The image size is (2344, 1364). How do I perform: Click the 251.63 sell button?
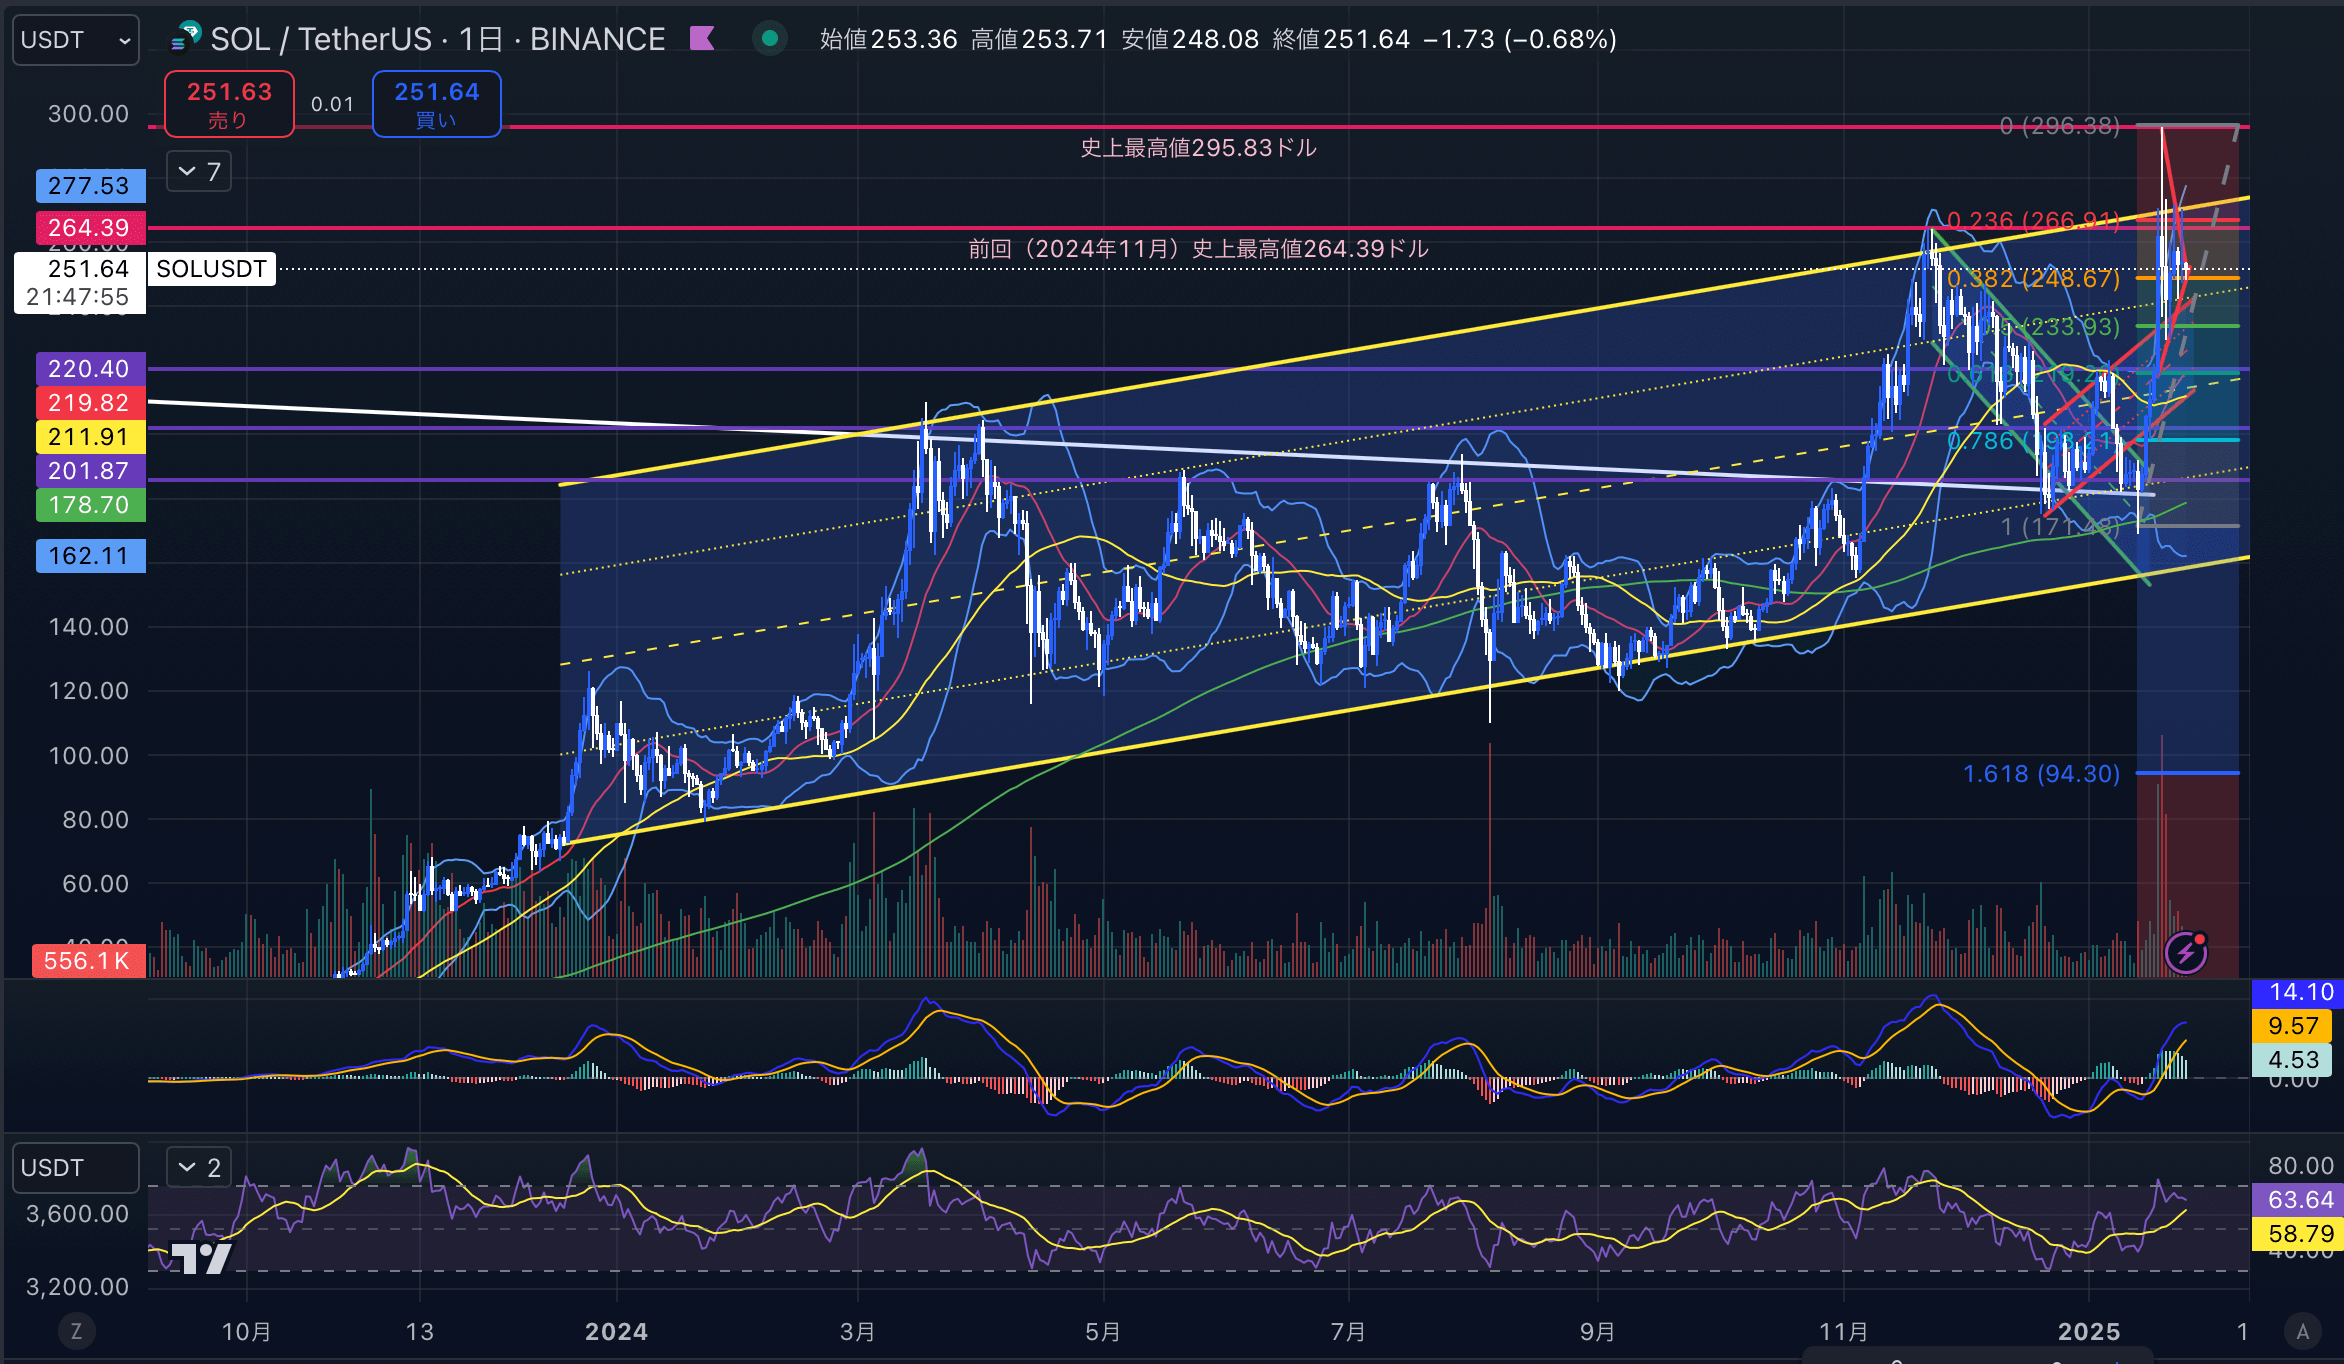[229, 104]
